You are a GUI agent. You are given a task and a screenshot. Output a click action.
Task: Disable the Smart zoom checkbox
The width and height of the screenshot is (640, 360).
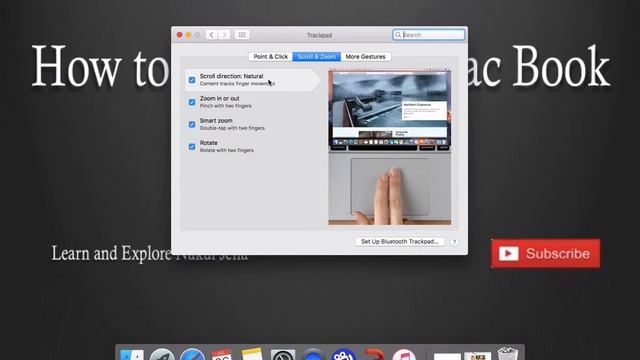tap(192, 124)
